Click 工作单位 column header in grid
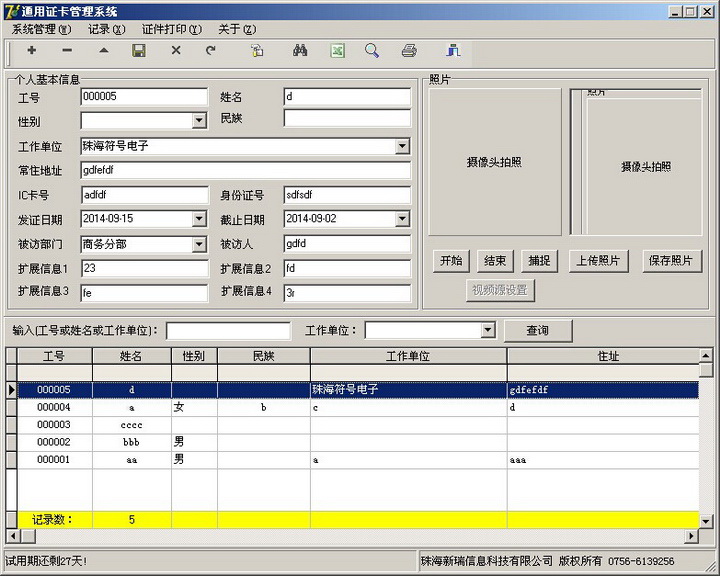Image resolution: width=720 pixels, height=576 pixels. [408, 356]
